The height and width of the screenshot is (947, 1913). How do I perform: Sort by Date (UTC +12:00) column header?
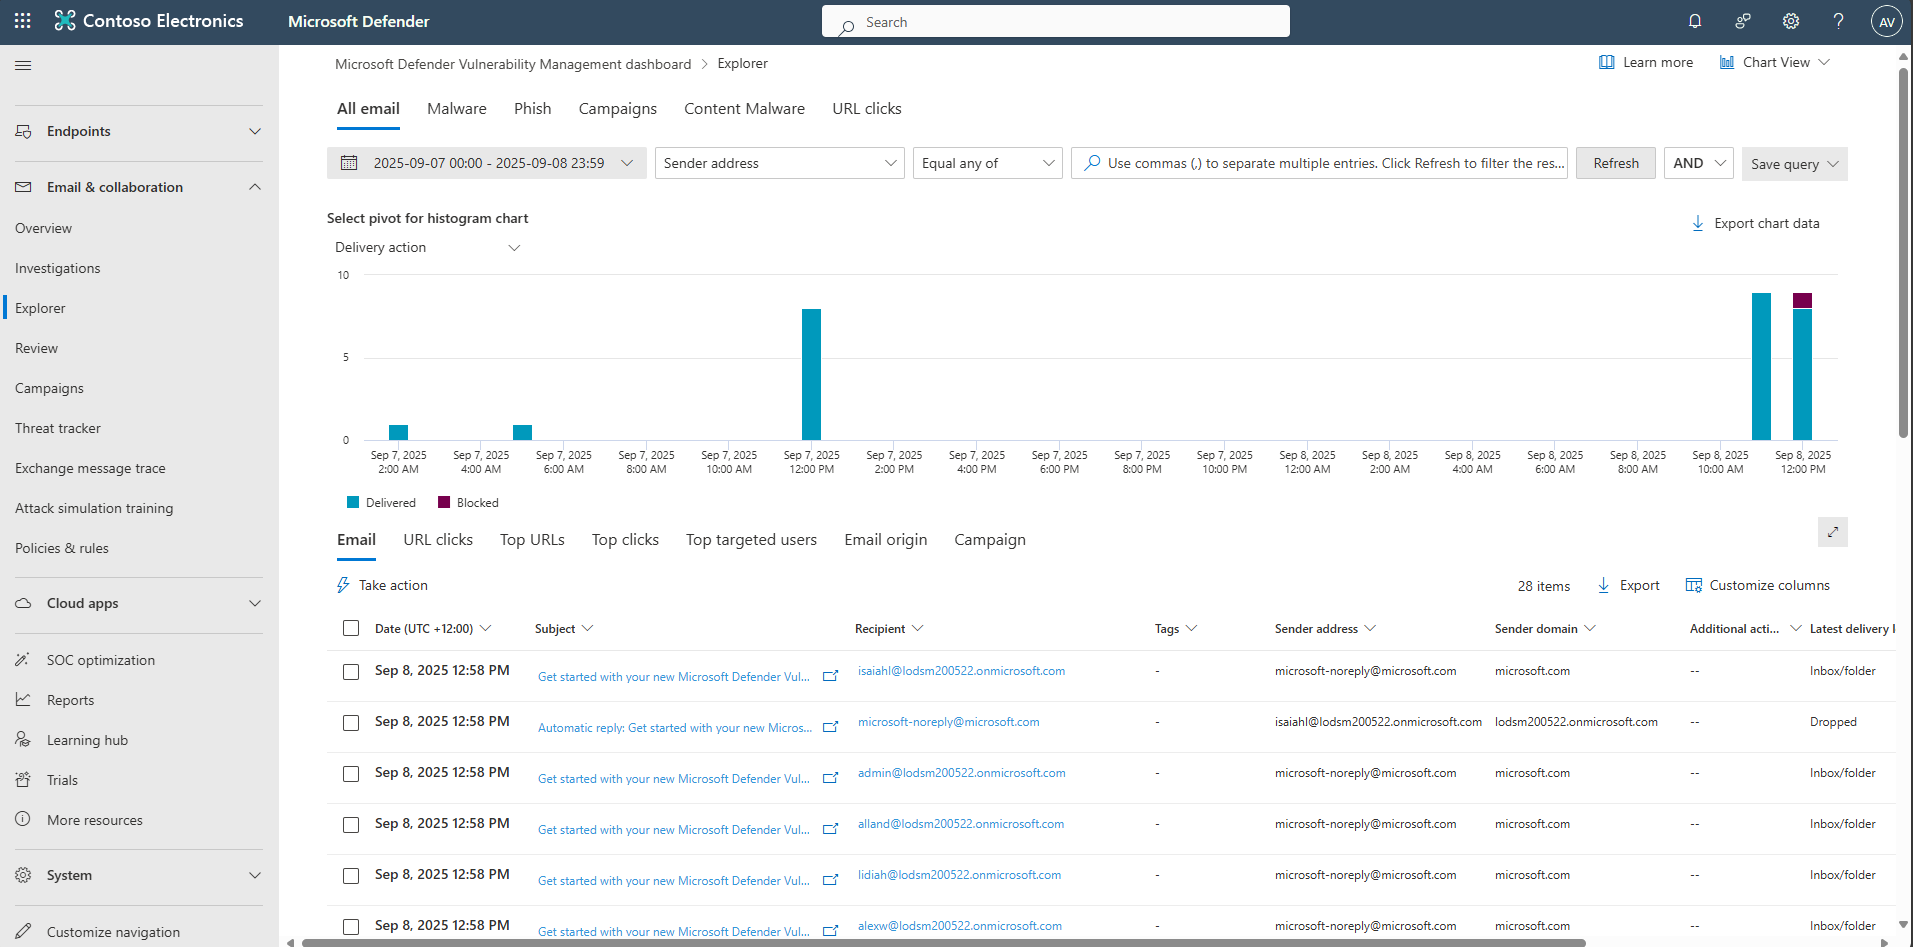pos(432,628)
